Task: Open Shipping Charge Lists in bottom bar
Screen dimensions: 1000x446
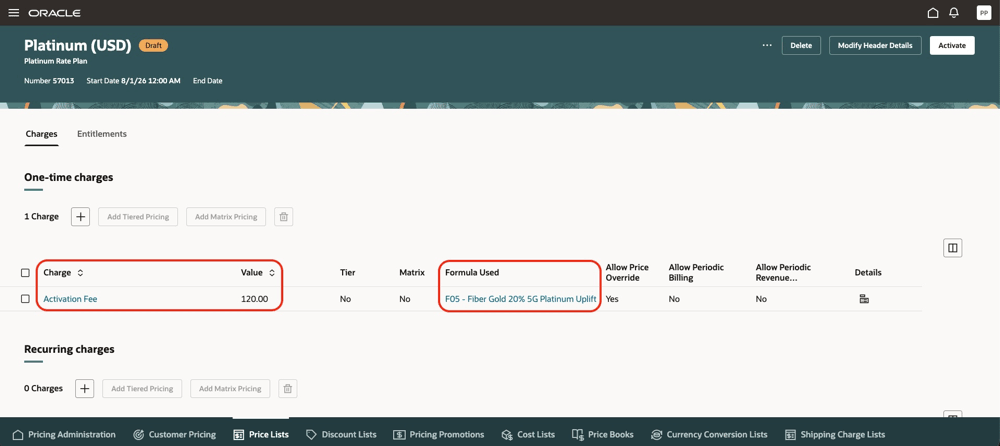Action: coord(835,434)
